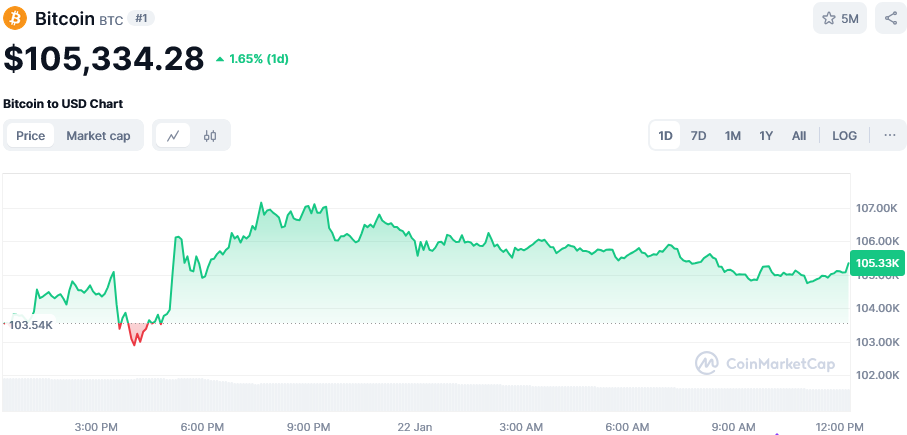Select the All time range tab
This screenshot has height=435, width=907.
799,135
